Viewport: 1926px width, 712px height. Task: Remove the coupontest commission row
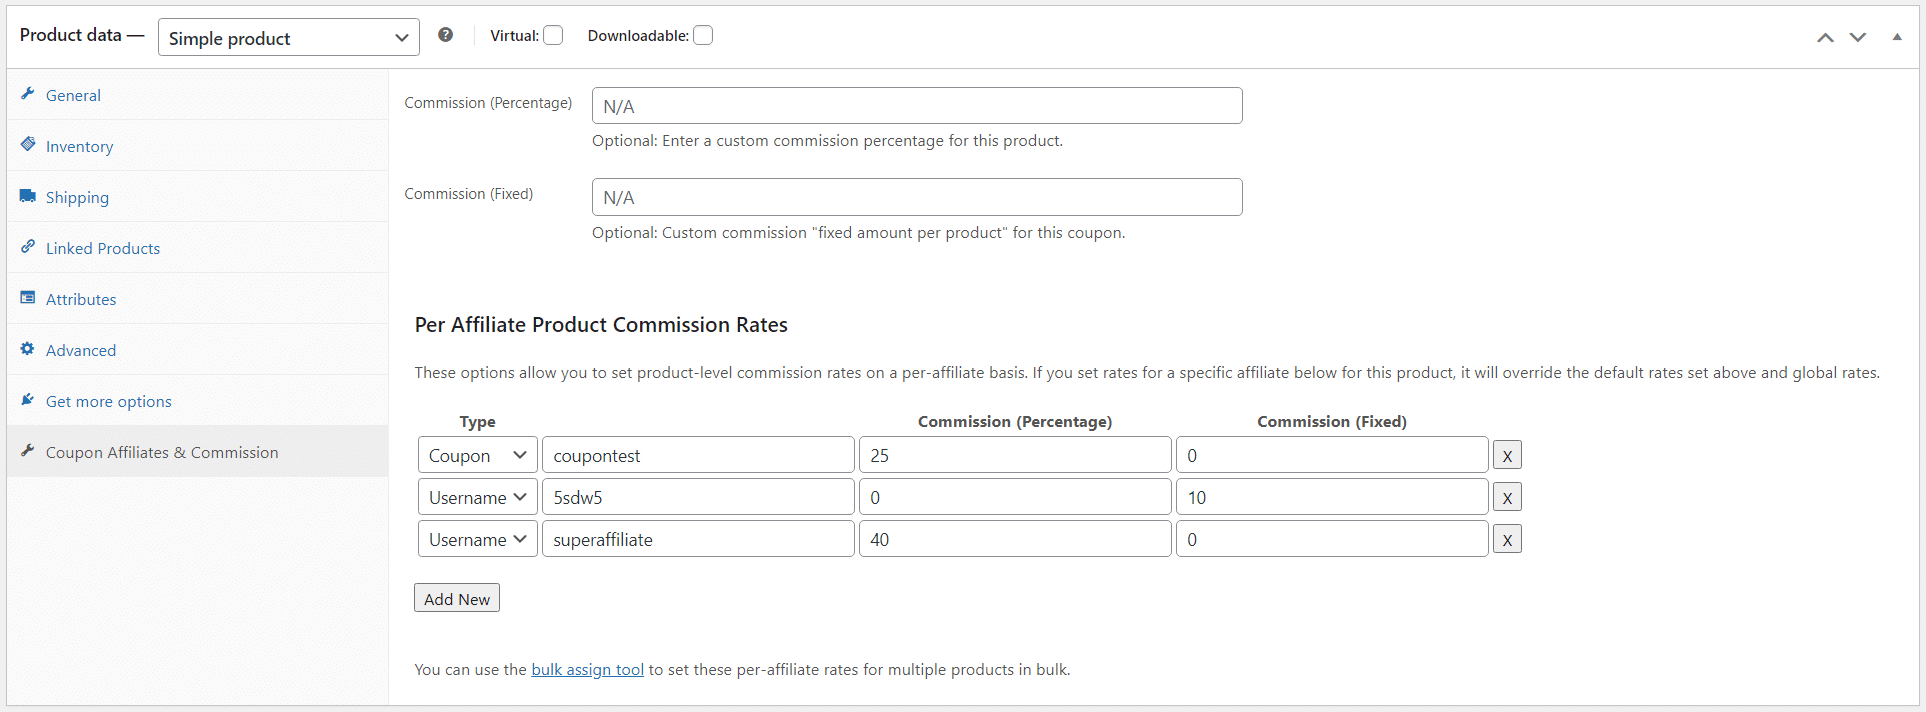coord(1507,455)
